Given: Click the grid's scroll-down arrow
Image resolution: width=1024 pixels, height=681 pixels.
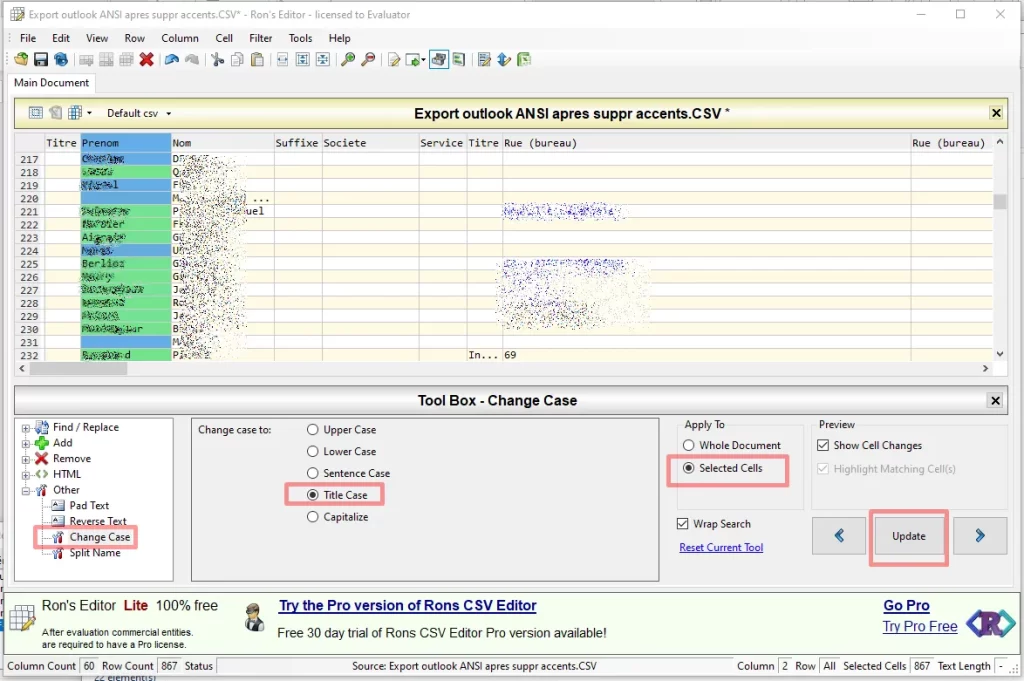Looking at the screenshot, I should pyautogui.click(x=1000, y=354).
